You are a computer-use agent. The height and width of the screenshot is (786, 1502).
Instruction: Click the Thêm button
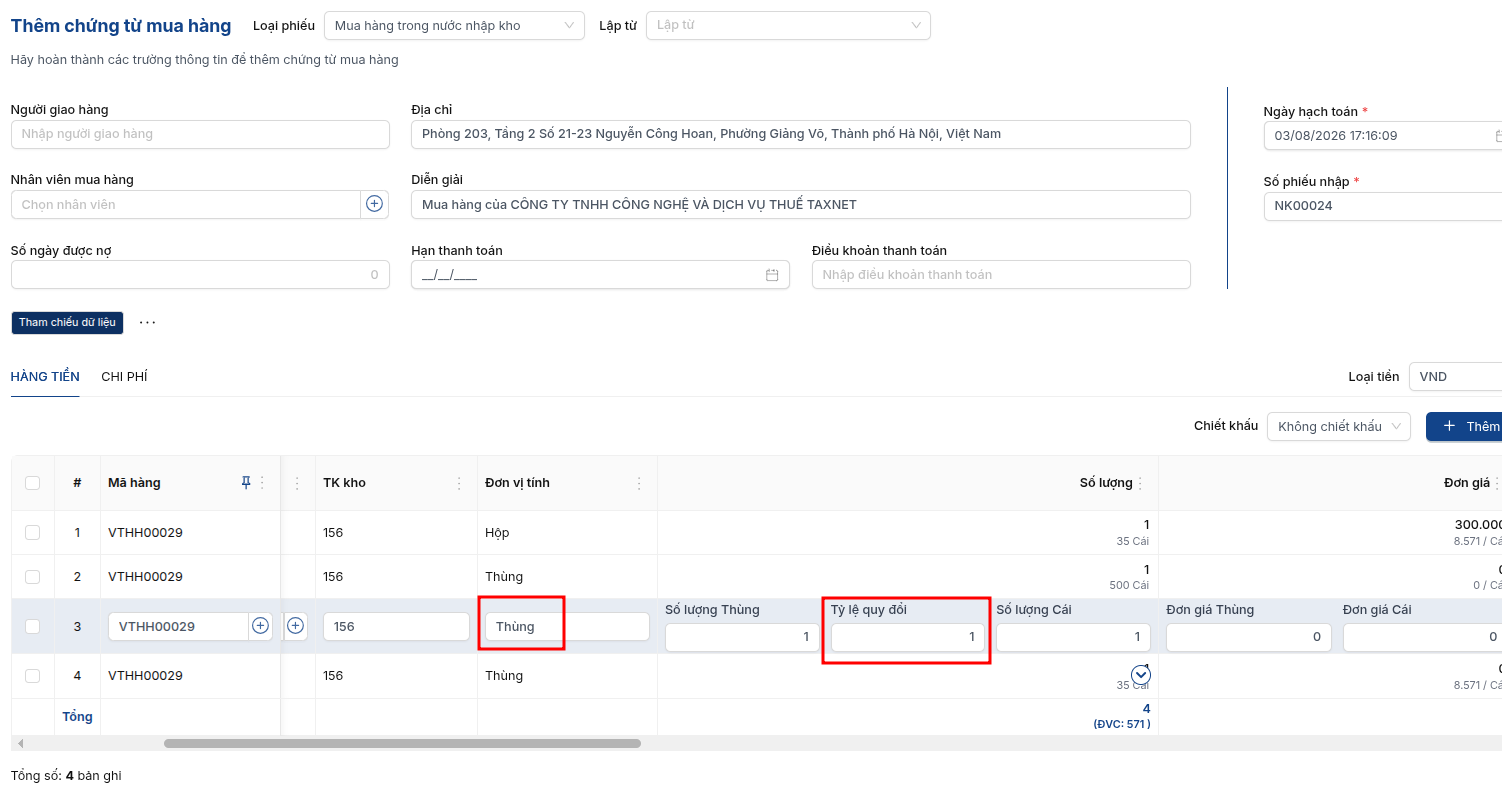click(1465, 426)
